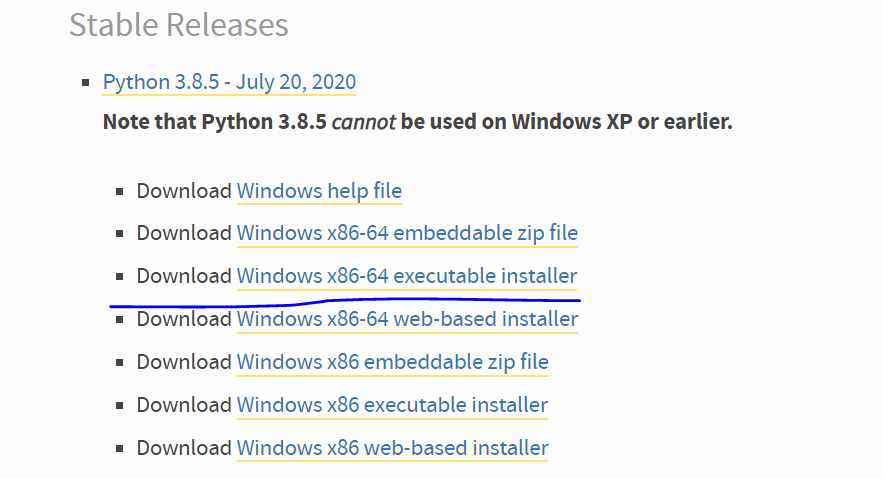Click the bullet before x86 embeddable zip file
Image resolution: width=883 pixels, height=478 pixels.
click(120, 362)
